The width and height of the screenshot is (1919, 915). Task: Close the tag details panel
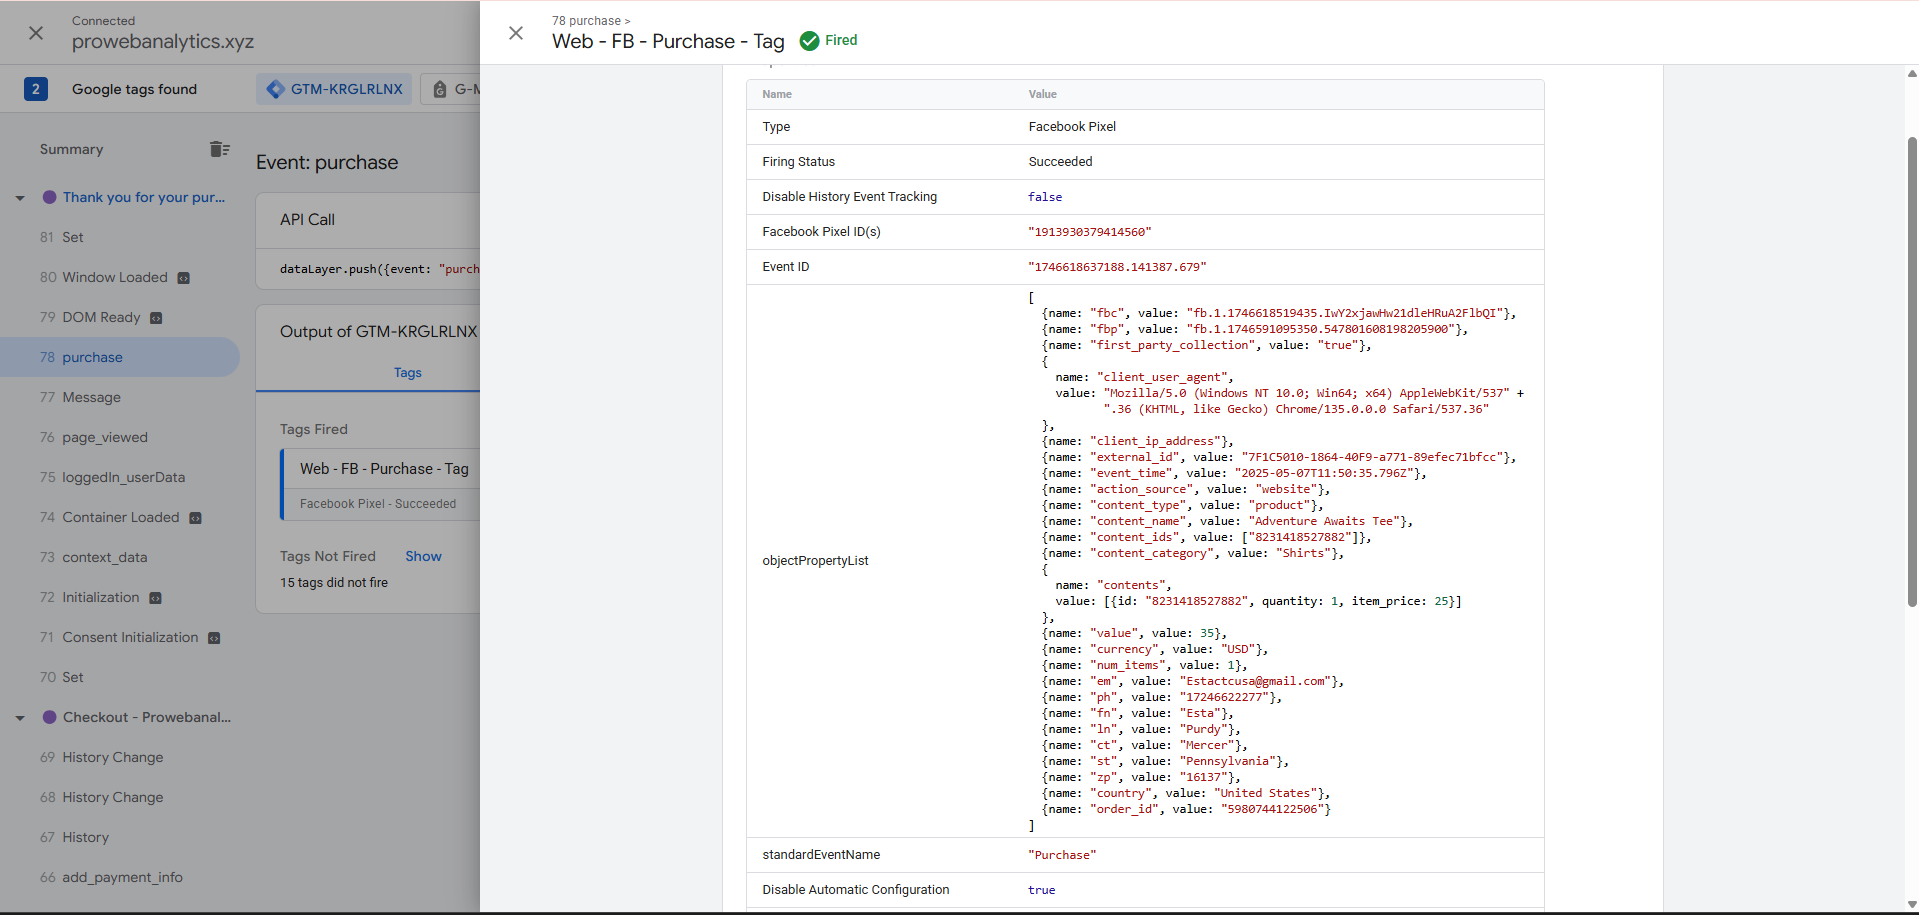[516, 33]
